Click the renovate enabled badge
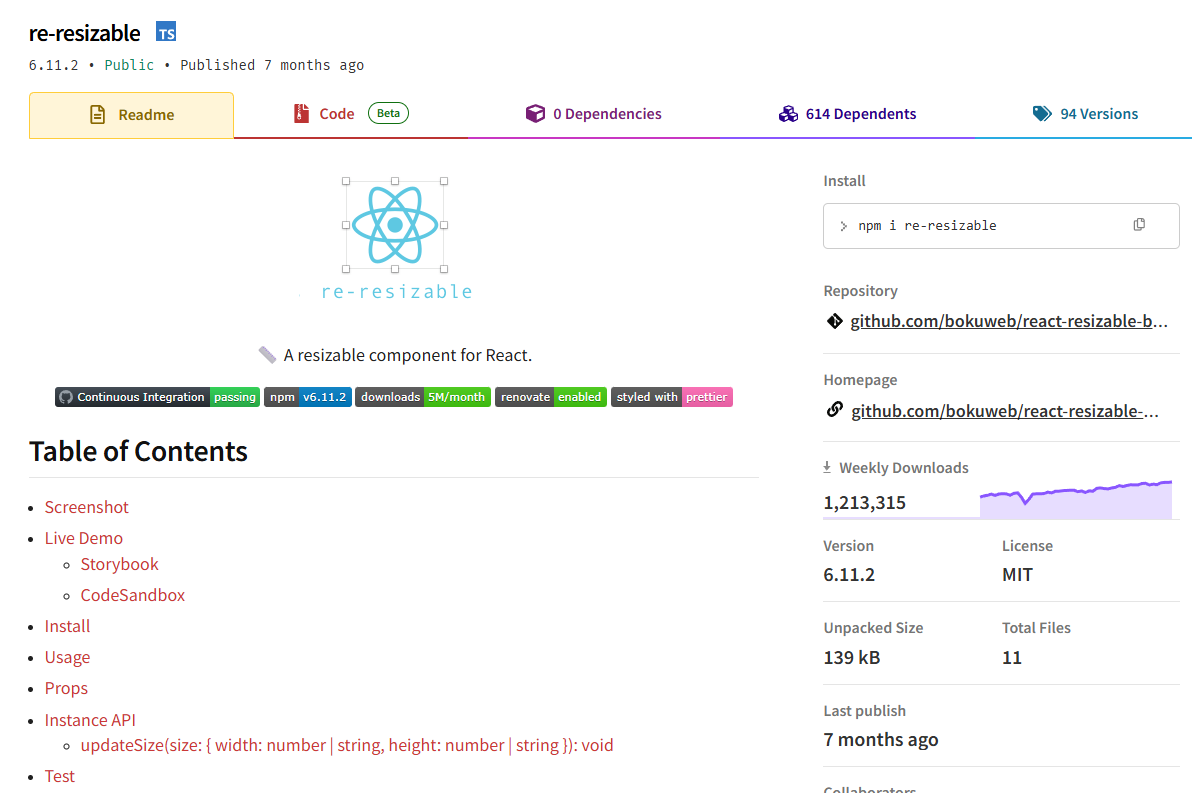Viewport: 1192px width, 793px height. (x=551, y=397)
